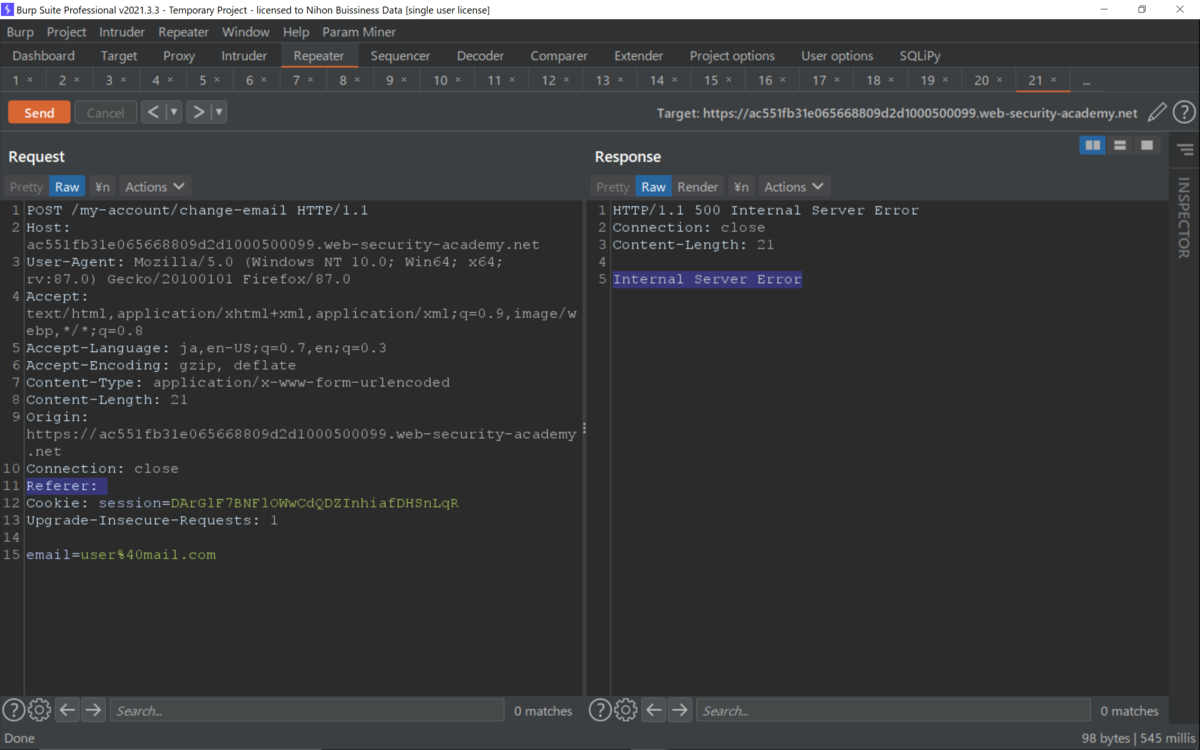Select side-by-side layout view icon
This screenshot has width=1200, height=750.
[x=1092, y=146]
